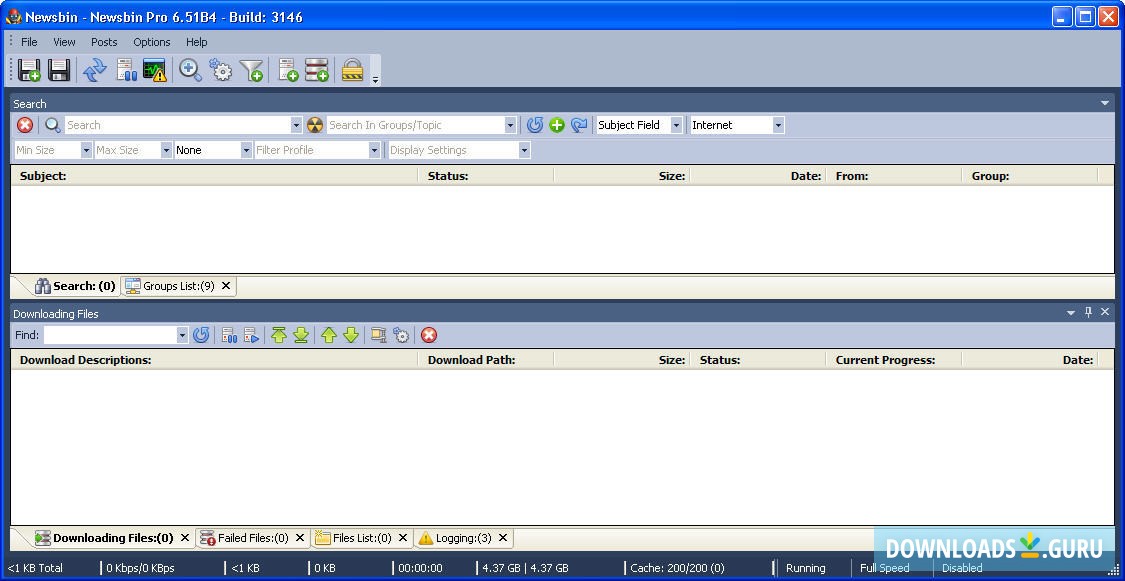This screenshot has width=1125, height=581.
Task: Click the green funnel filter icon
Action: click(252, 70)
